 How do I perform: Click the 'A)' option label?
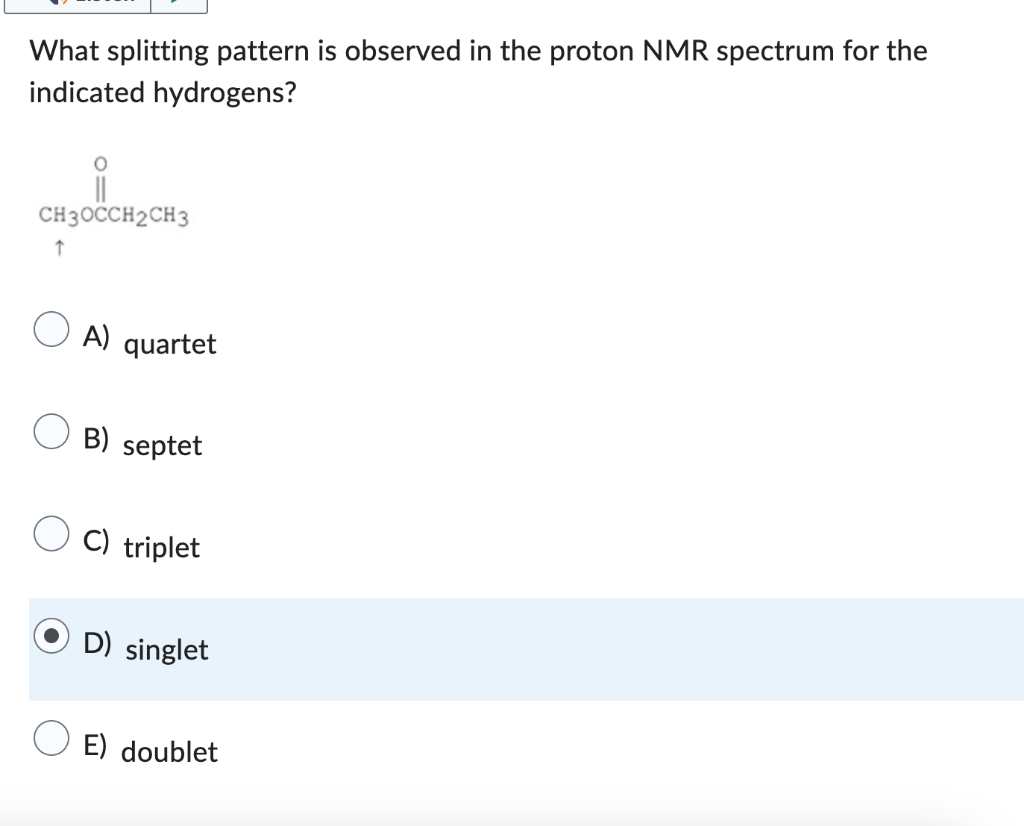(97, 337)
